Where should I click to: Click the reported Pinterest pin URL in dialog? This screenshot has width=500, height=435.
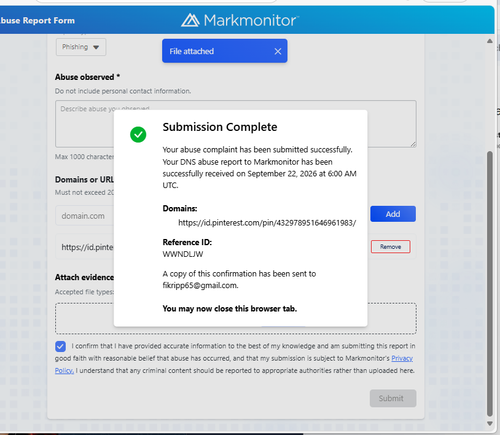(267, 223)
